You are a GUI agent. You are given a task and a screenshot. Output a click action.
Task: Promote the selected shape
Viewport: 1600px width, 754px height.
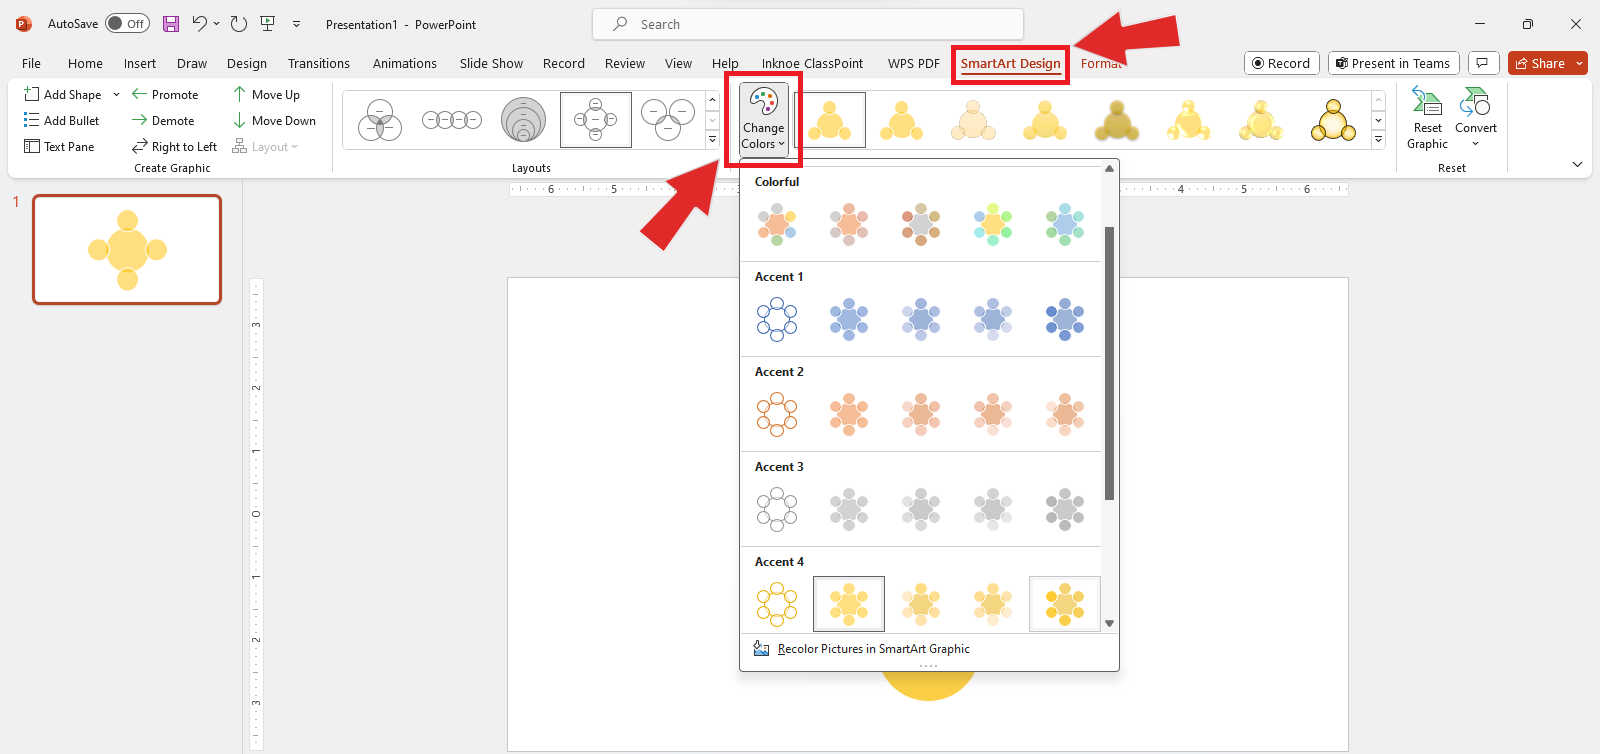click(x=165, y=95)
